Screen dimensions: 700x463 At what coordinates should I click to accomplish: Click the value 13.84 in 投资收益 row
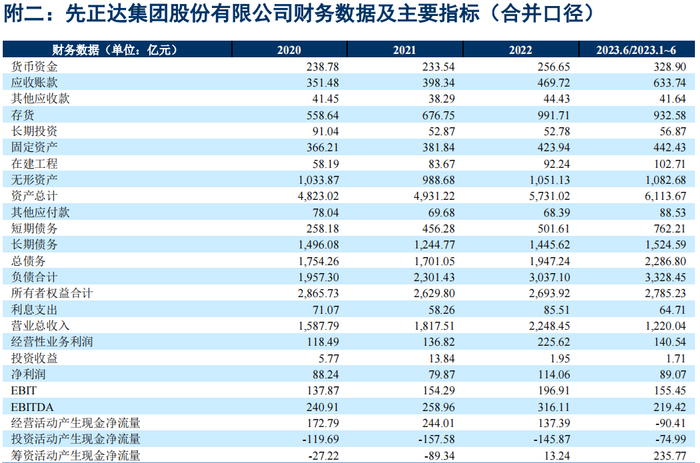pyautogui.click(x=442, y=359)
